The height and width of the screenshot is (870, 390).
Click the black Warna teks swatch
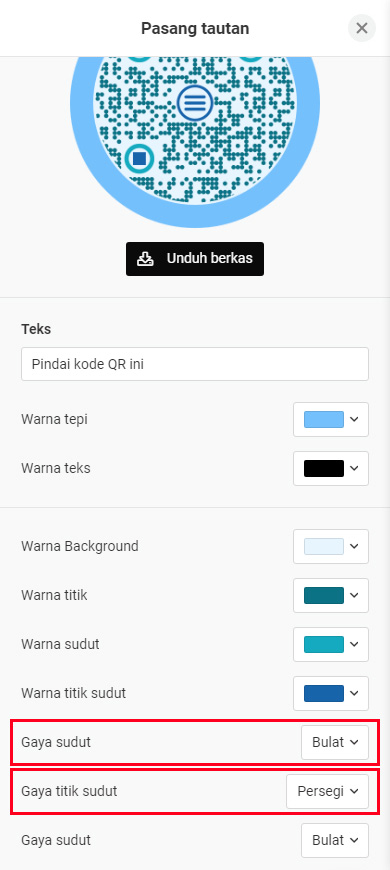click(324, 468)
